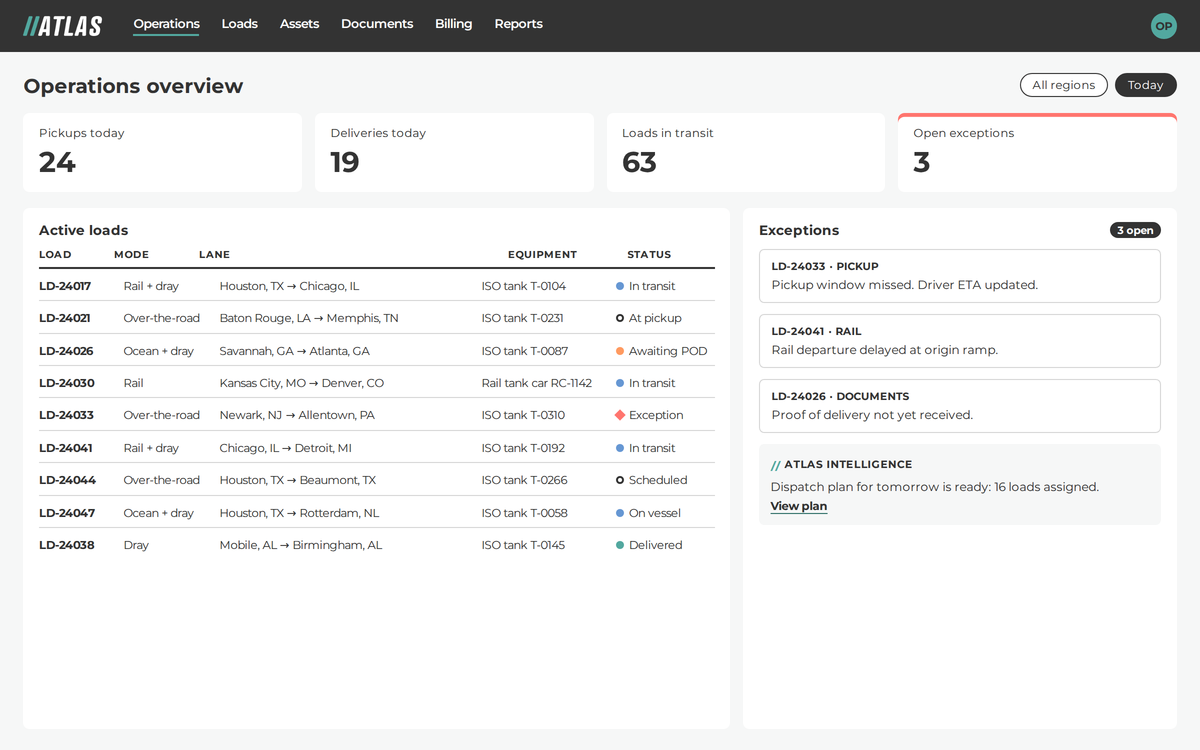Select load LD-24033 in Active loads
Image resolution: width=1200 pixels, height=750 pixels.
point(66,415)
